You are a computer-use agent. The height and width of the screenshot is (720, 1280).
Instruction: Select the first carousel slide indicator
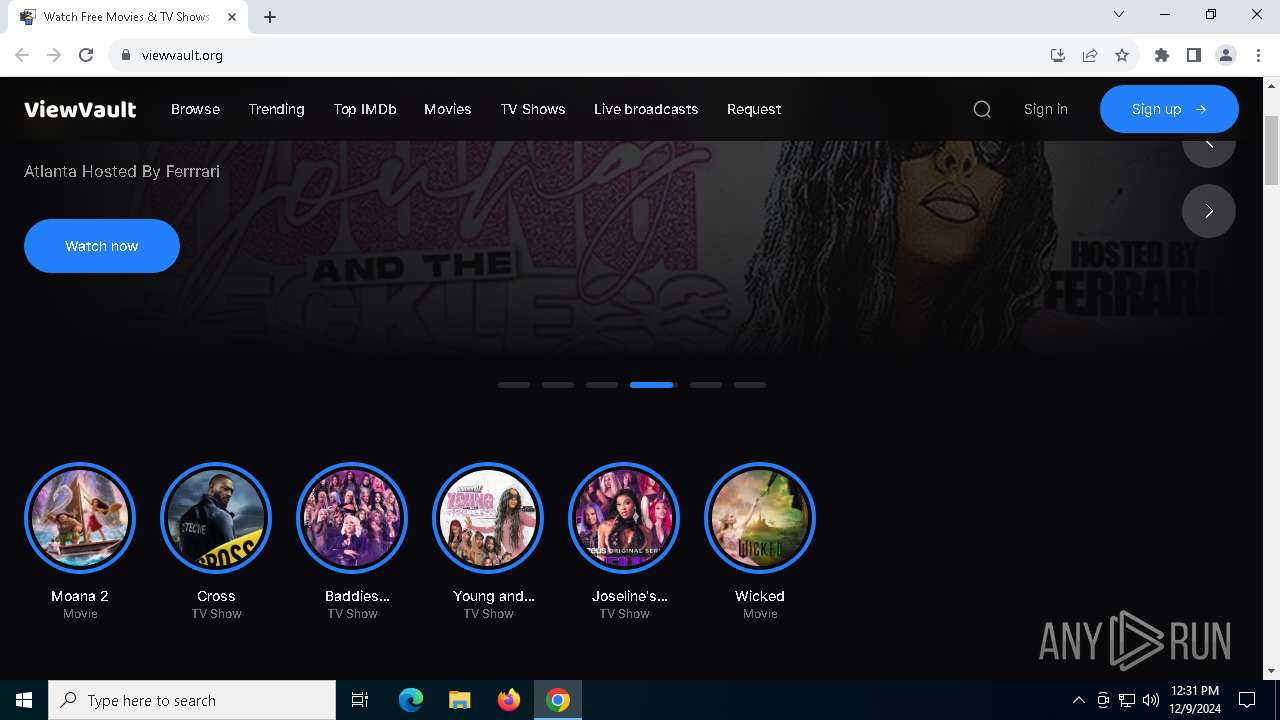tap(514, 385)
